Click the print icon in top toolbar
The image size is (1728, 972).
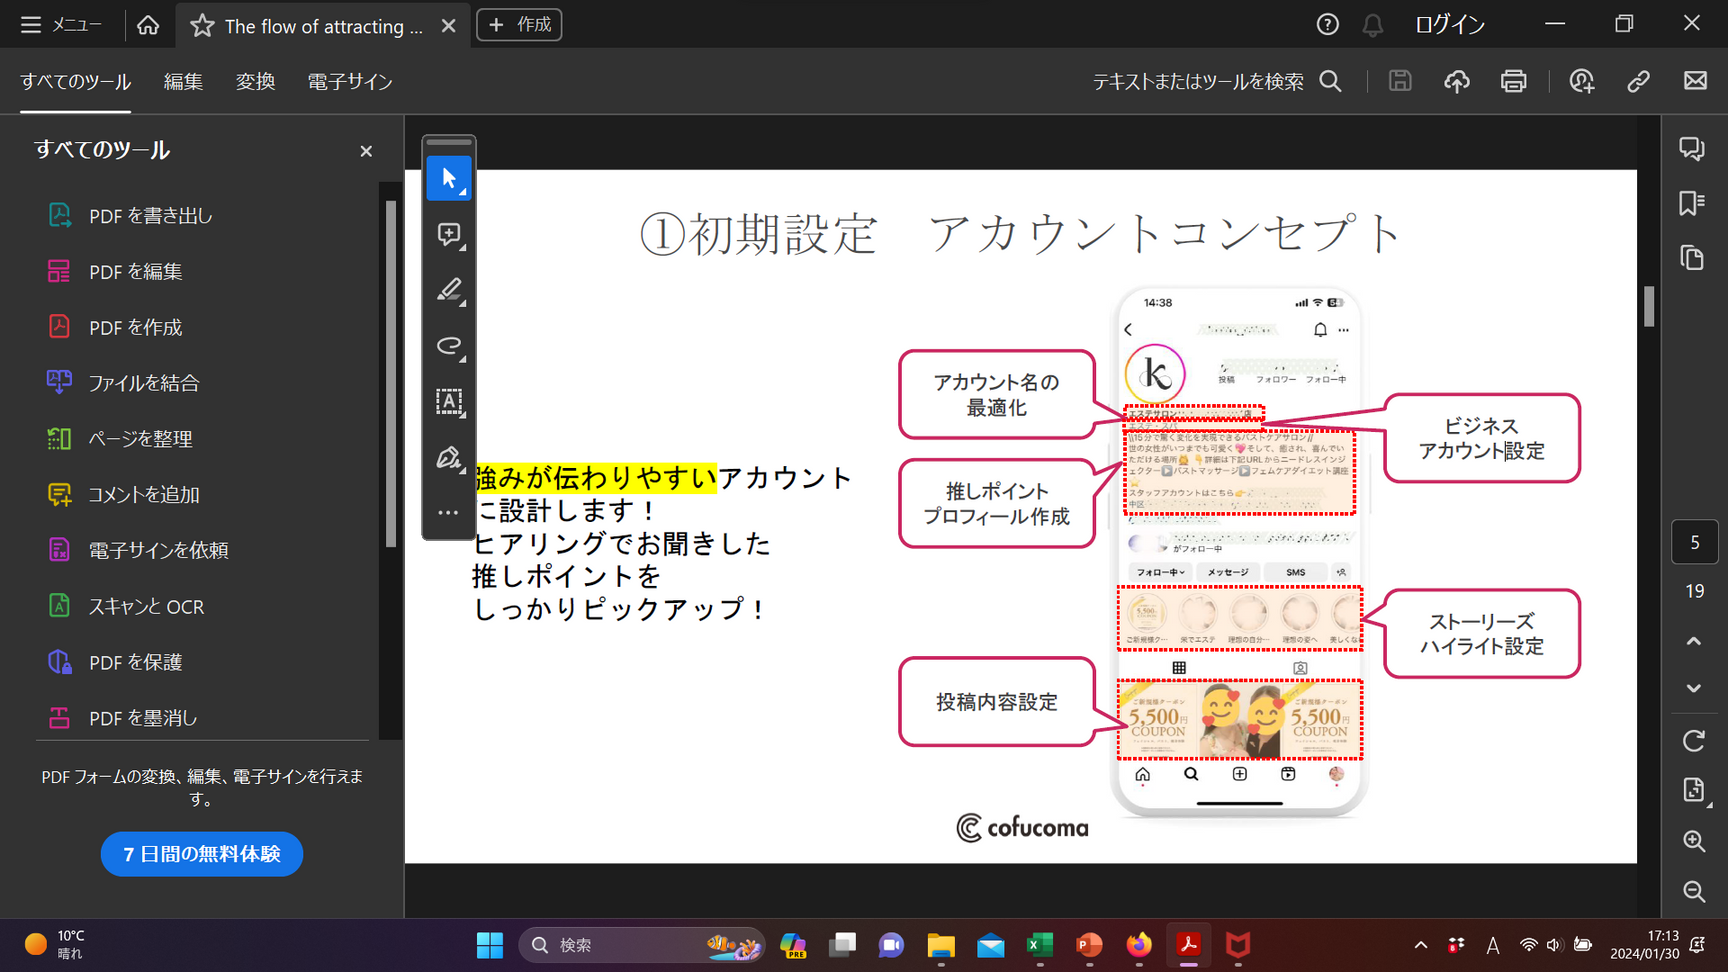coord(1513,81)
